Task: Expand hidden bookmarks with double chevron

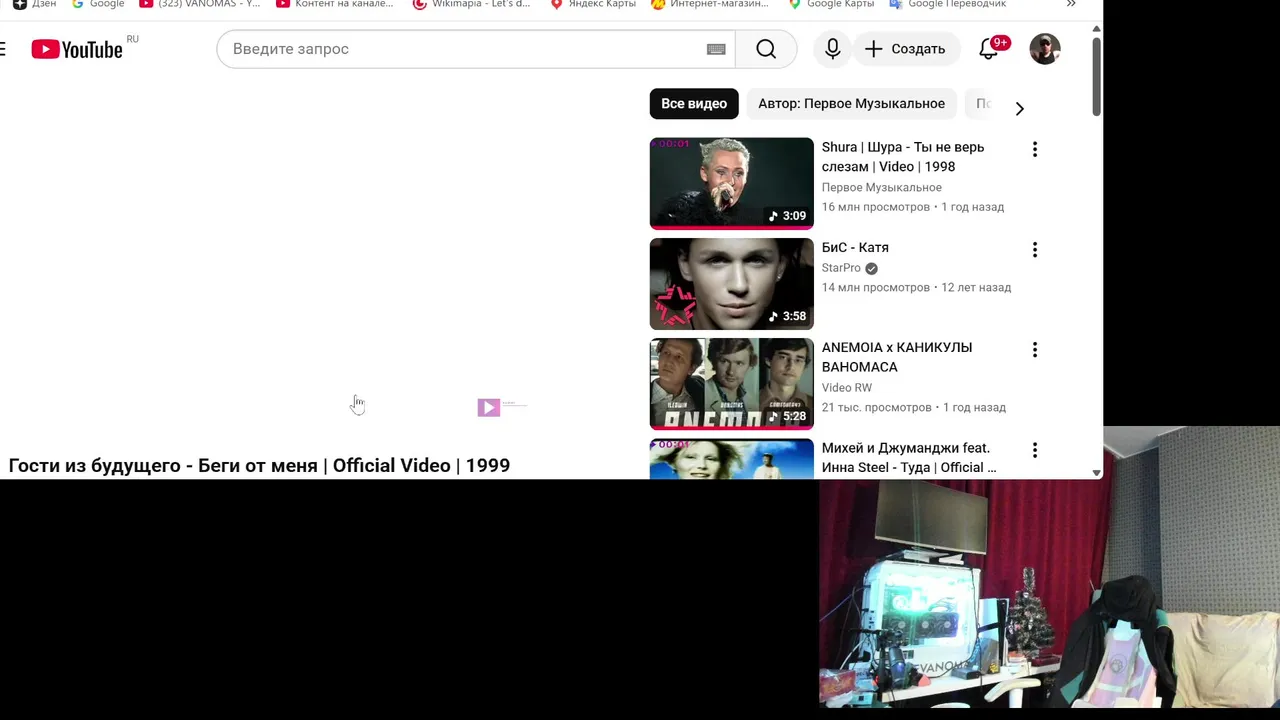Action: click(1071, 4)
